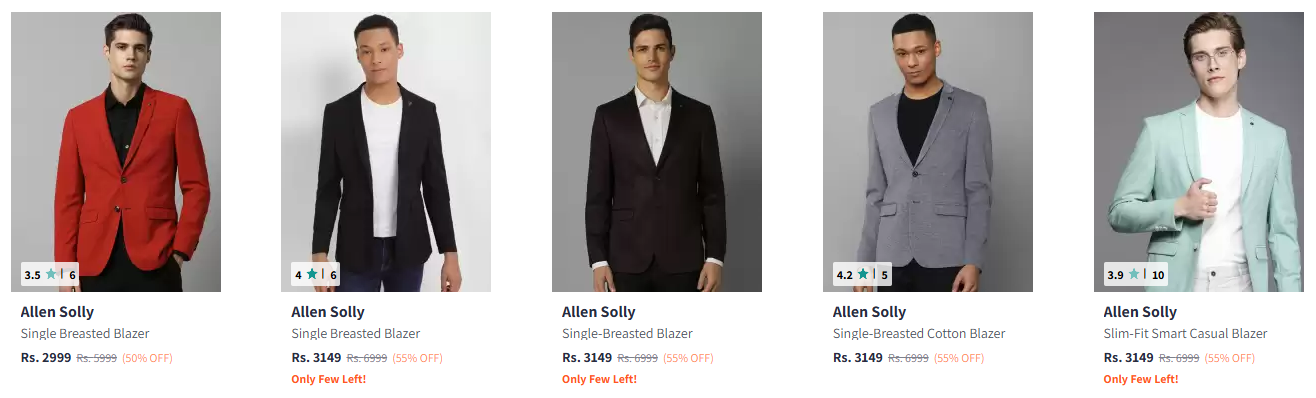Open Slim-Fit Smart Casual Blazer title
1316x398 pixels.
1185,334
